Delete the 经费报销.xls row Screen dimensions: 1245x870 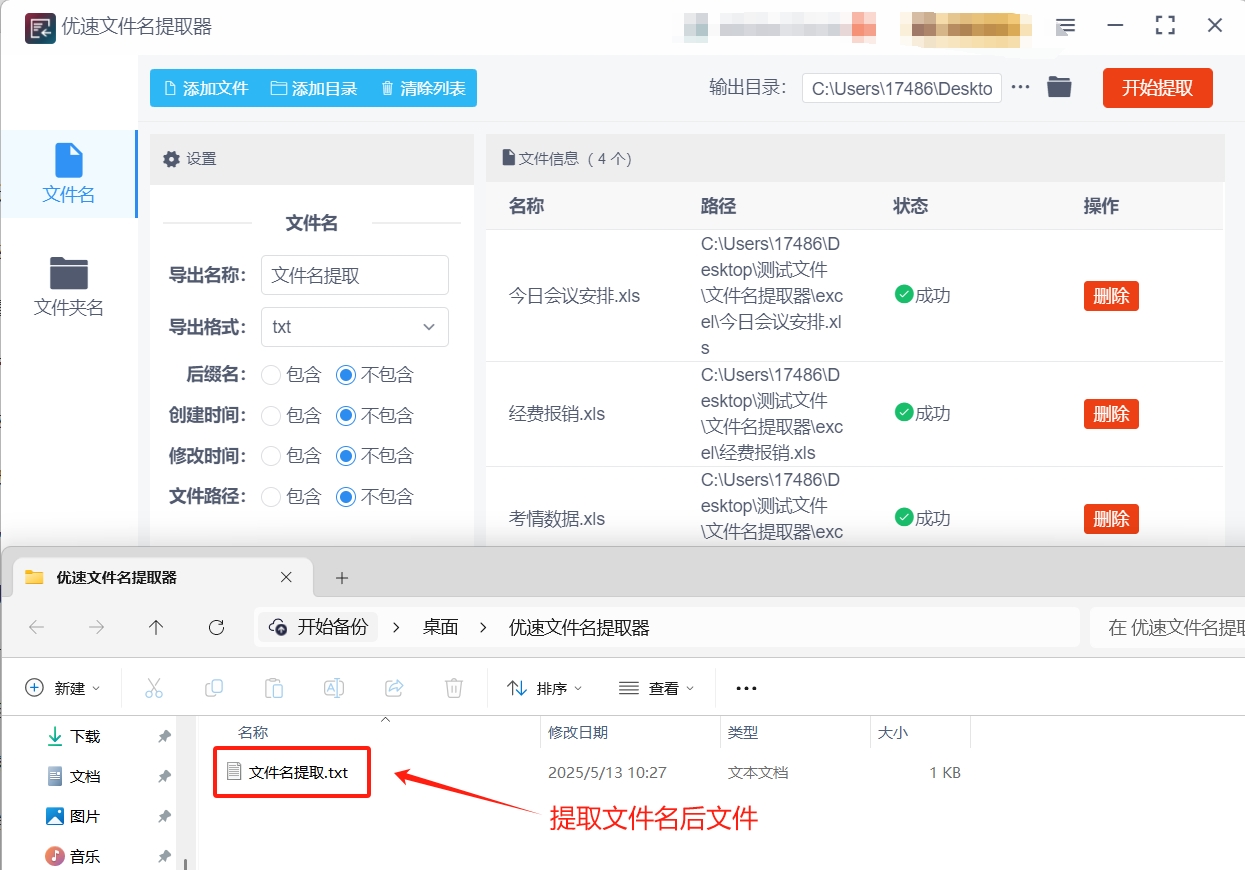[1111, 414]
